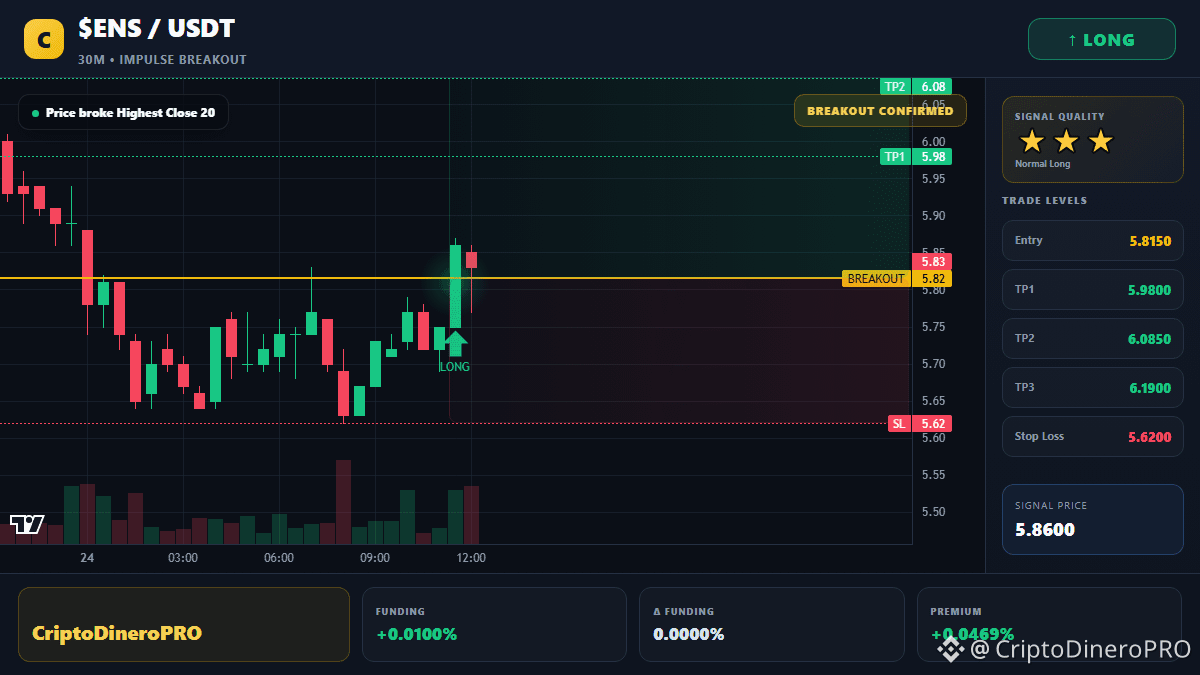The height and width of the screenshot is (675, 1200).
Task: Click the 06:00 time axis label
Action: (x=279, y=558)
